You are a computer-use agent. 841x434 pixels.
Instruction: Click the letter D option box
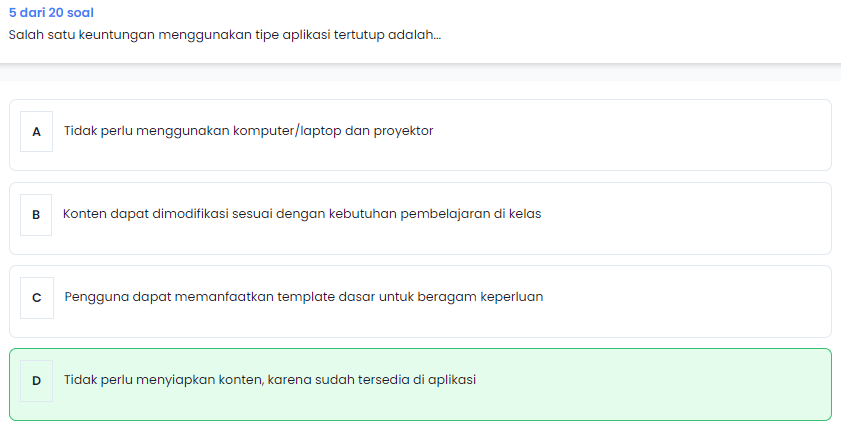click(x=36, y=381)
